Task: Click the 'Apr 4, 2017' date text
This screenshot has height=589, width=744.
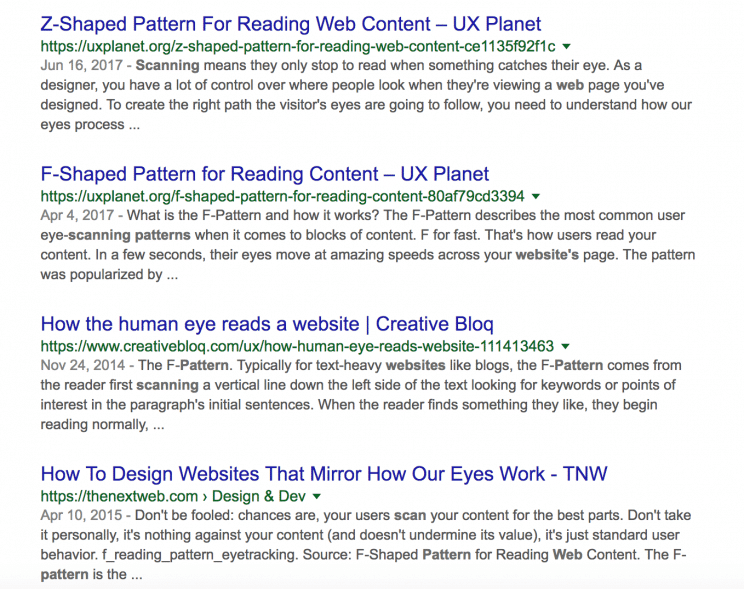Action: coord(77,215)
